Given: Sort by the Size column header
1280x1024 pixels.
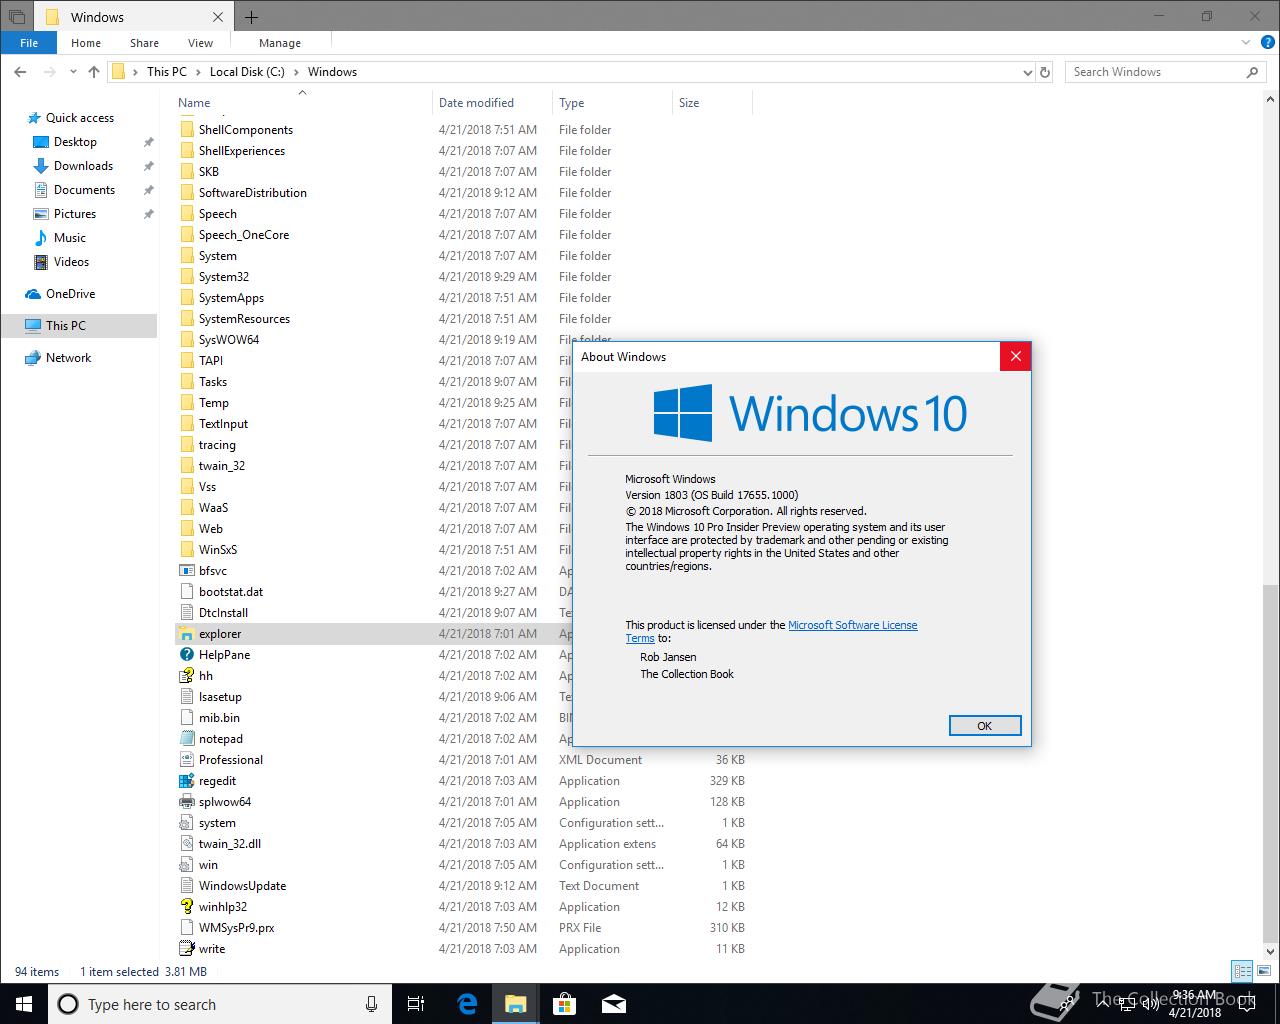Looking at the screenshot, I should pyautogui.click(x=712, y=102).
